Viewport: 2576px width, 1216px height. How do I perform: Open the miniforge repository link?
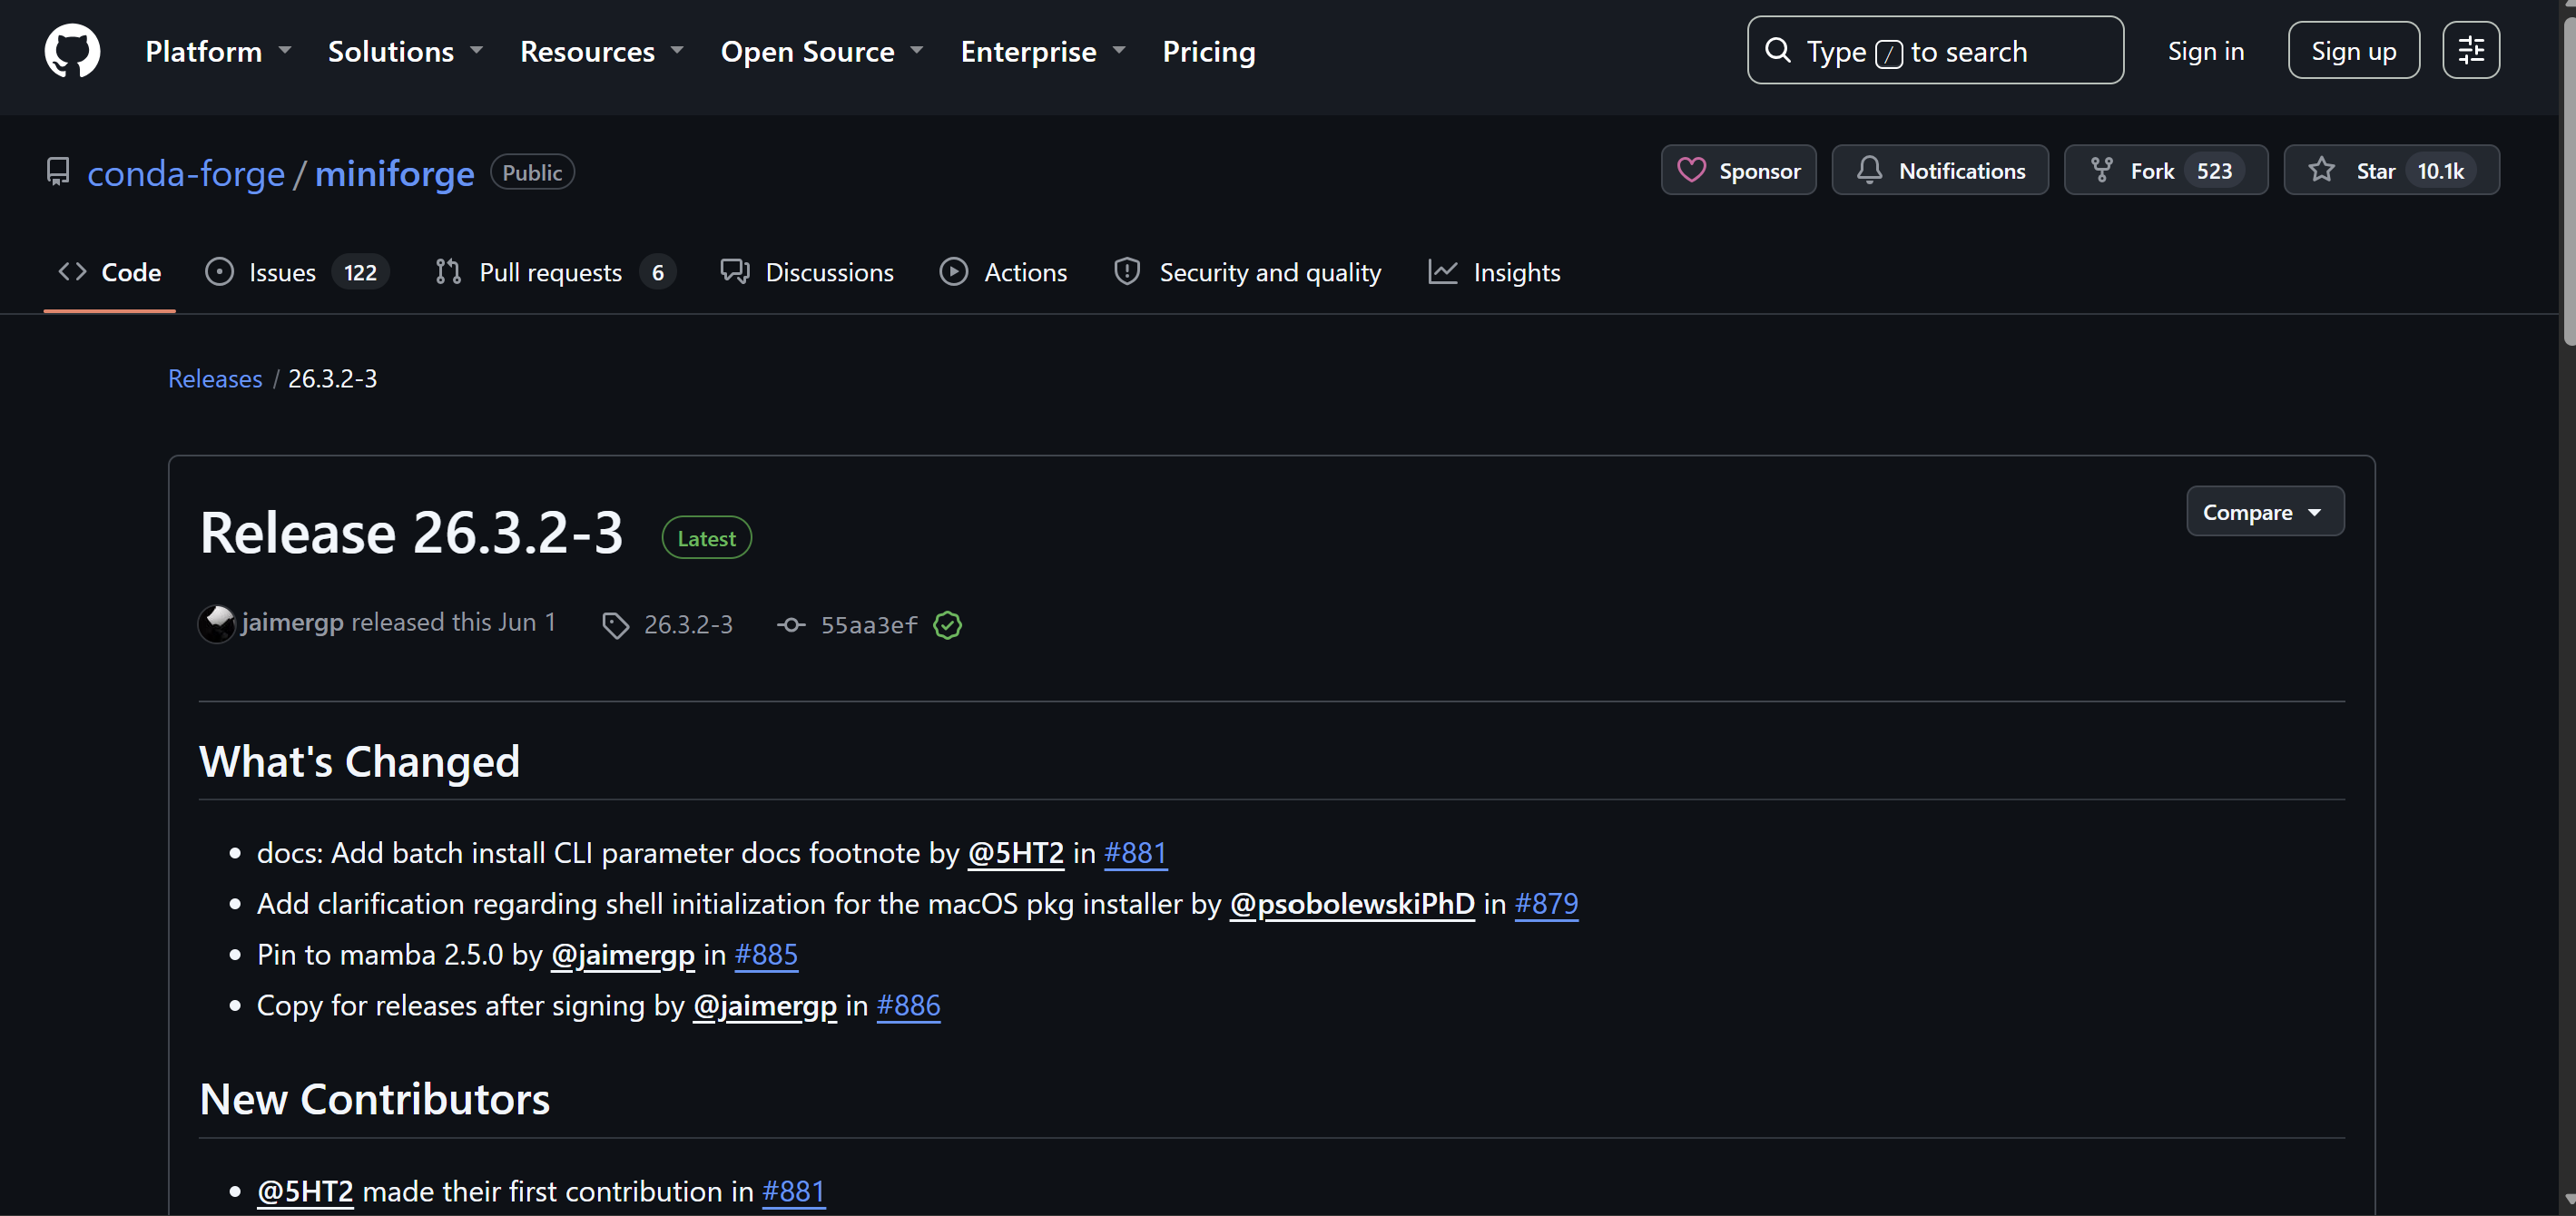(395, 173)
